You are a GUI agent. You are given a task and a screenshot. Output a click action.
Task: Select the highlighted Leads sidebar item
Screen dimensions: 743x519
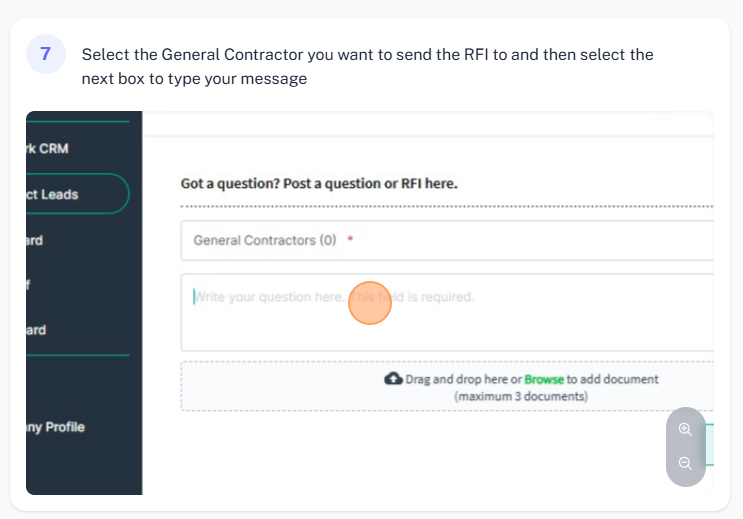pos(77,194)
